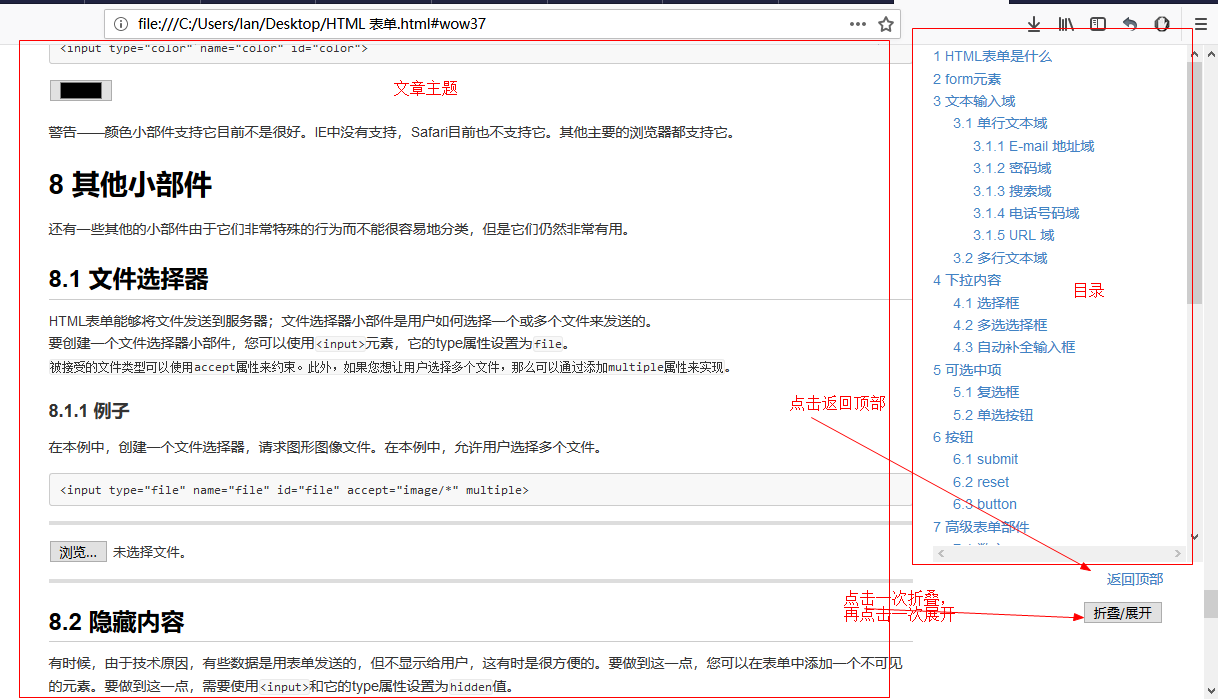Image resolution: width=1218 pixels, height=699 pixels.
Task: Bookmark this page with the star icon
Action: coord(886,24)
